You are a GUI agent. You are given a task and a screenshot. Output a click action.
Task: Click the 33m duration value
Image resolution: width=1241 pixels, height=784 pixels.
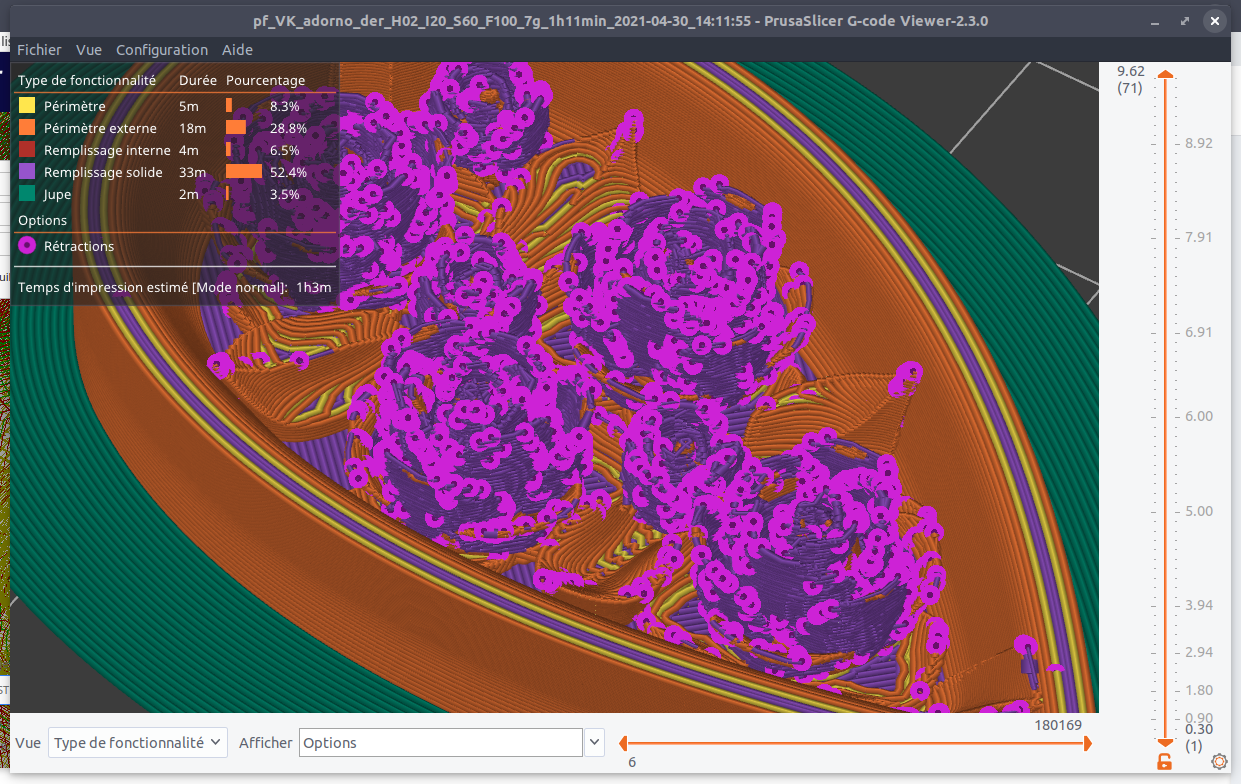[192, 172]
